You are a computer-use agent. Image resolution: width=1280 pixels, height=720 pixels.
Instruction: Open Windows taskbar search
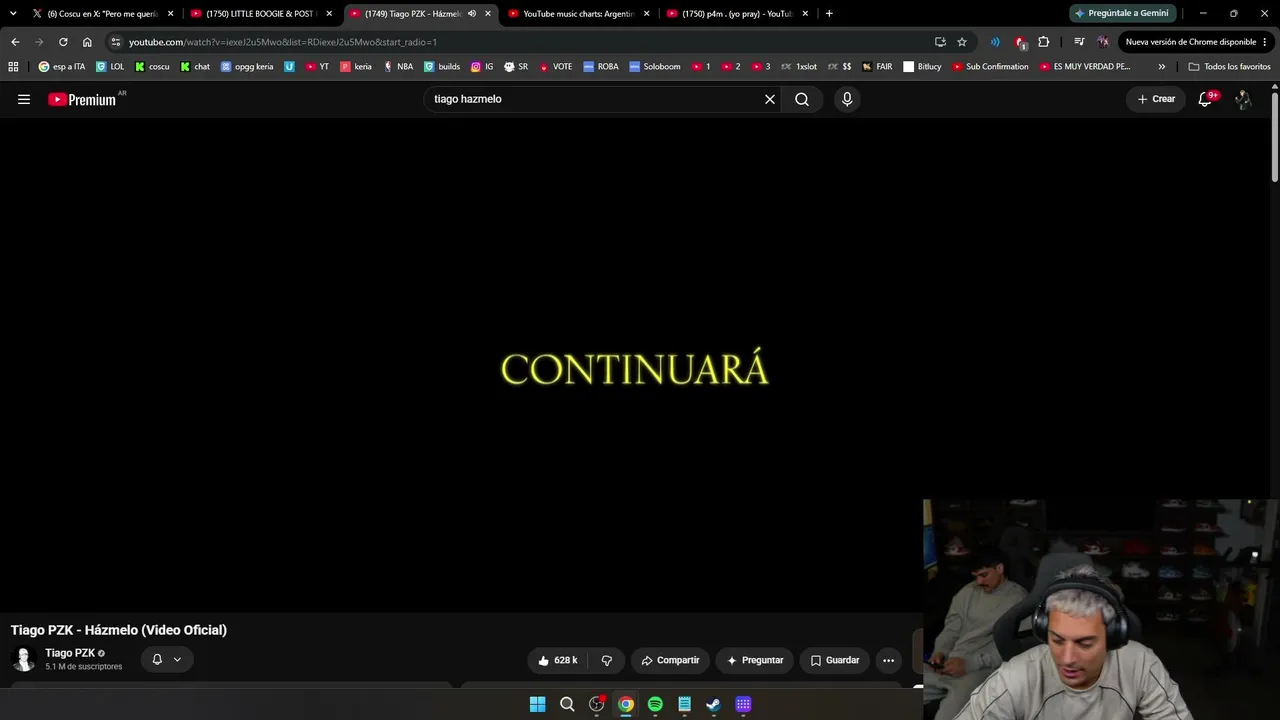[x=567, y=704]
